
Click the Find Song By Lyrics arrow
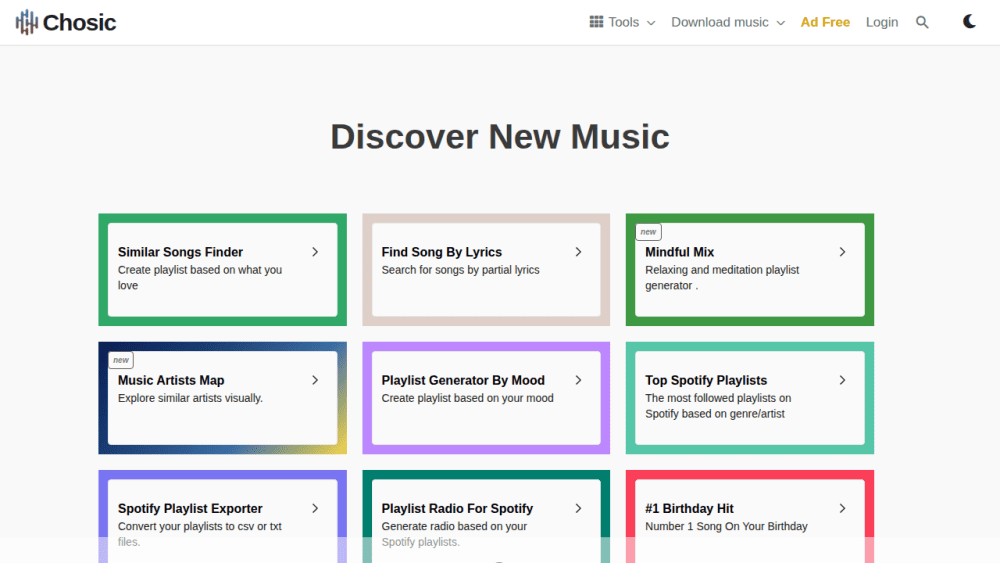[x=578, y=252]
